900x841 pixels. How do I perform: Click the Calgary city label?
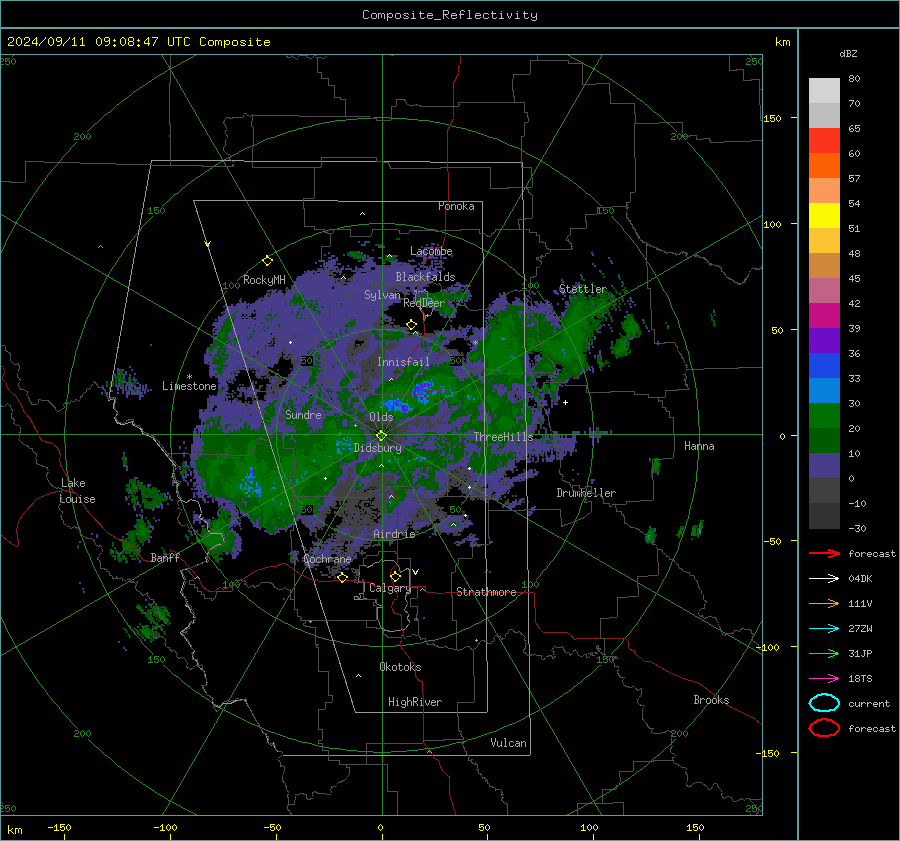click(x=390, y=588)
